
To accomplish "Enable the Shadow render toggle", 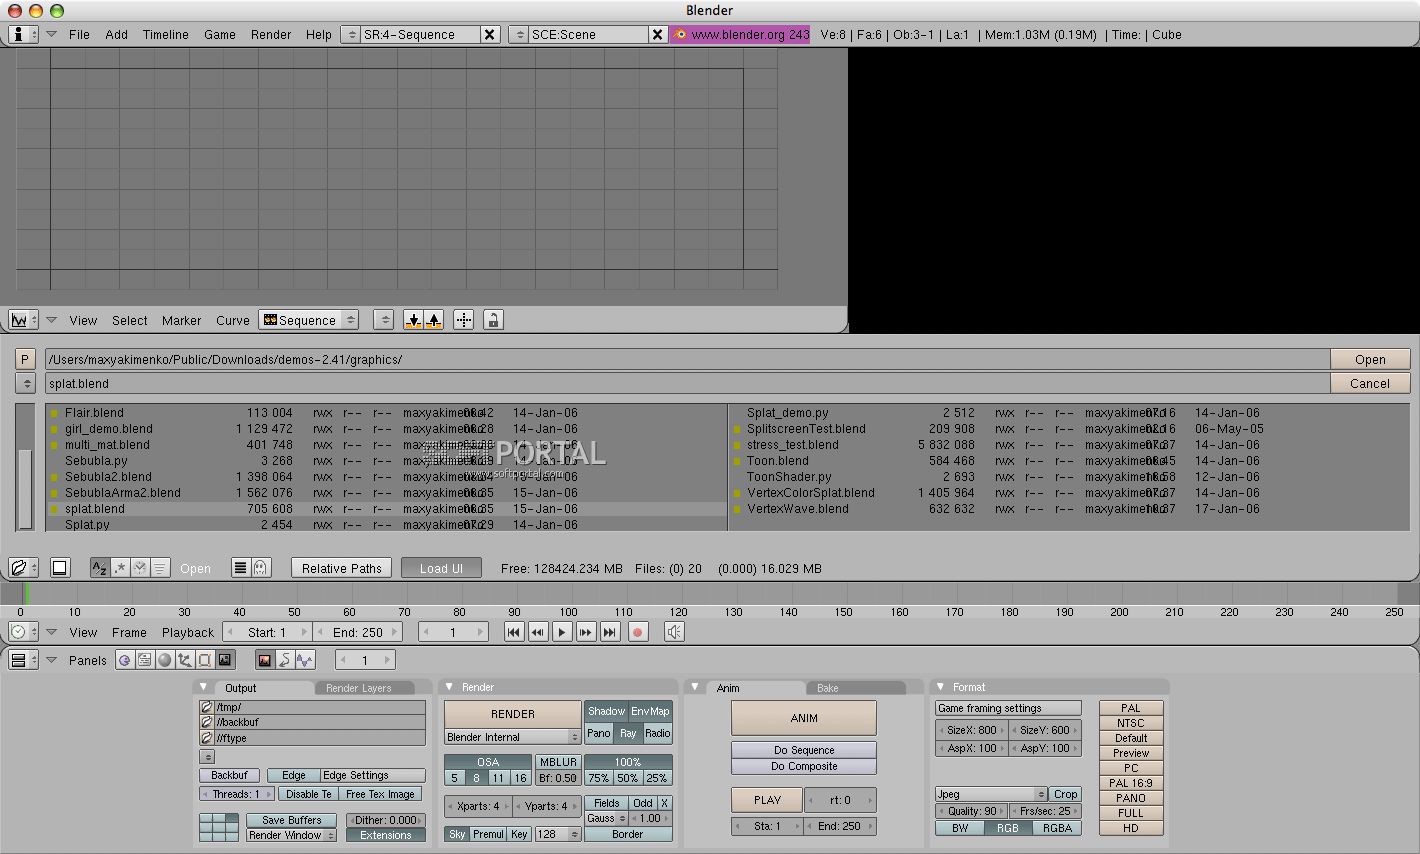I will (x=606, y=711).
